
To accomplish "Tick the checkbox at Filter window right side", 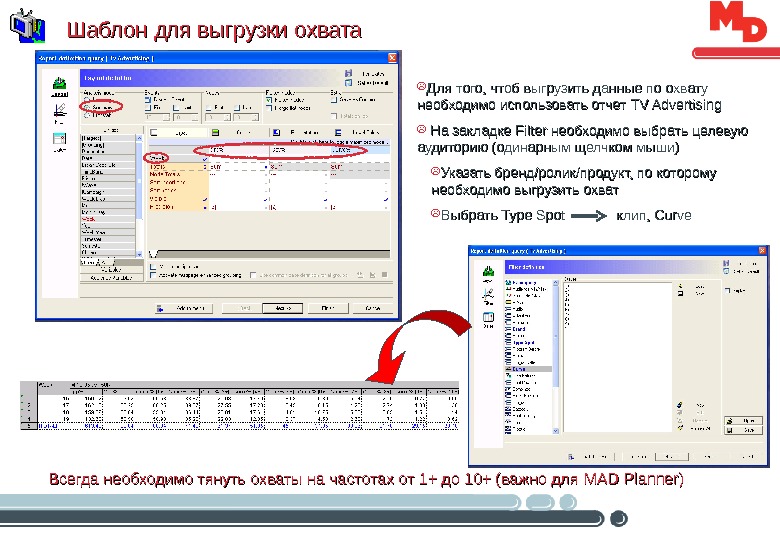I will (x=728, y=290).
